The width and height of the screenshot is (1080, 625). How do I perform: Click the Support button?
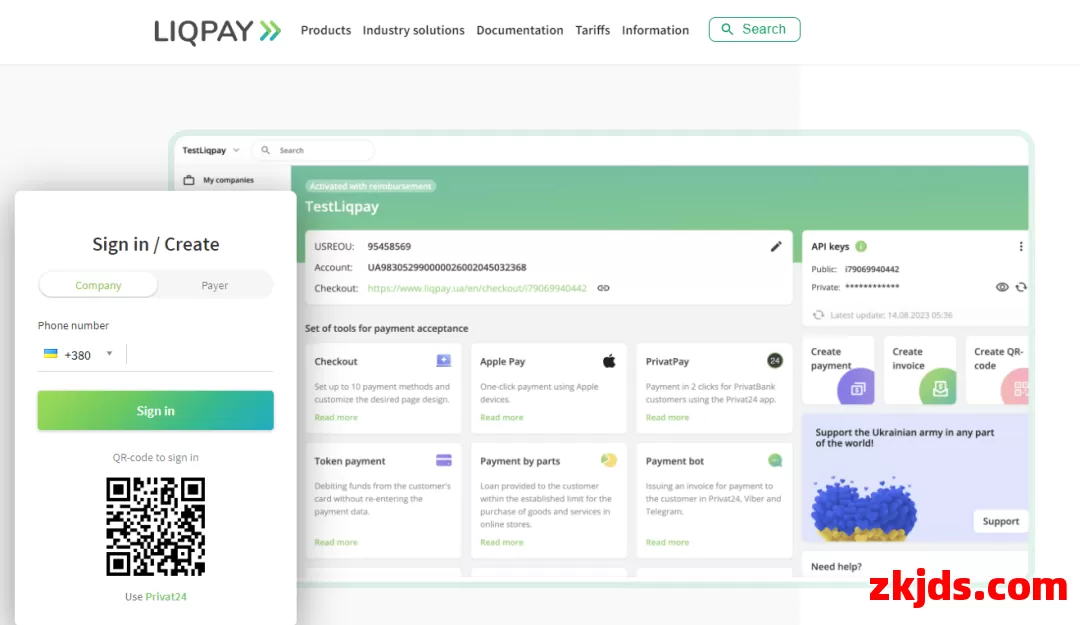coord(1000,521)
